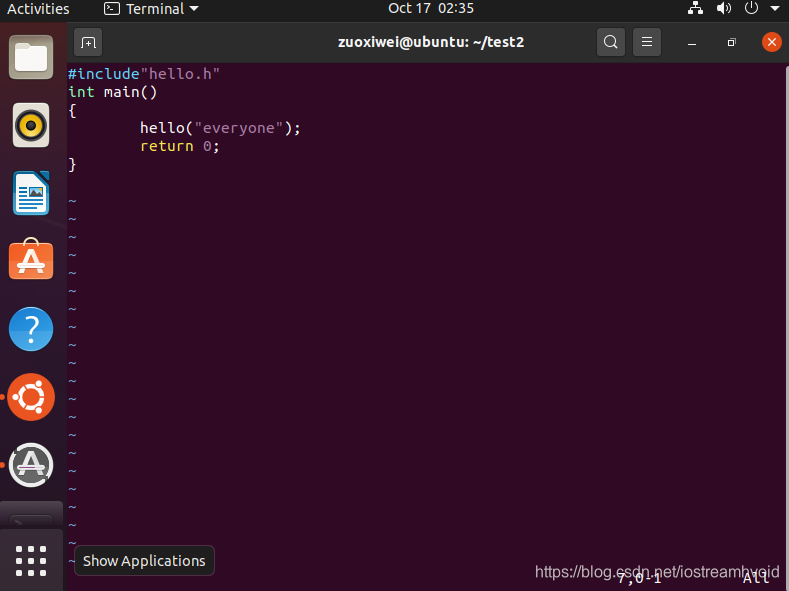Click the terminal search magnifier button

point(610,42)
